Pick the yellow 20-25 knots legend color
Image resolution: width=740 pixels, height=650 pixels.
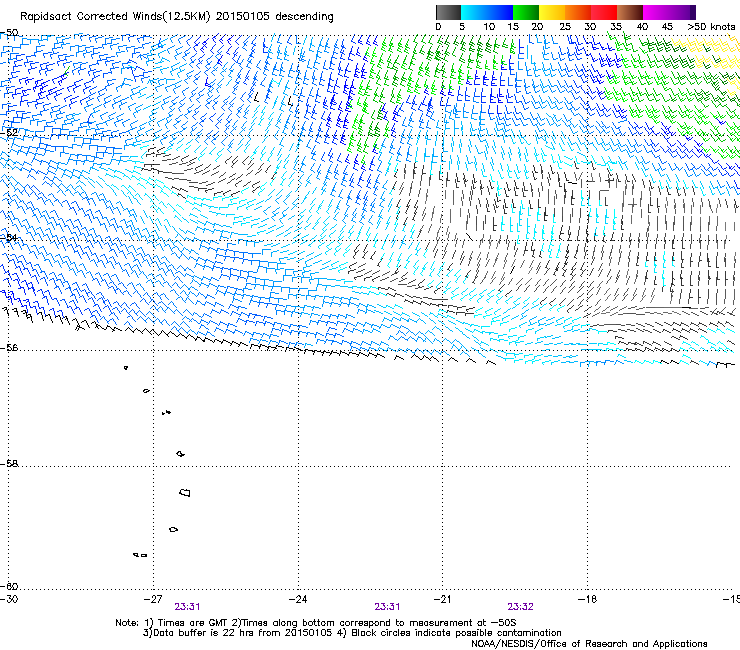tap(552, 12)
